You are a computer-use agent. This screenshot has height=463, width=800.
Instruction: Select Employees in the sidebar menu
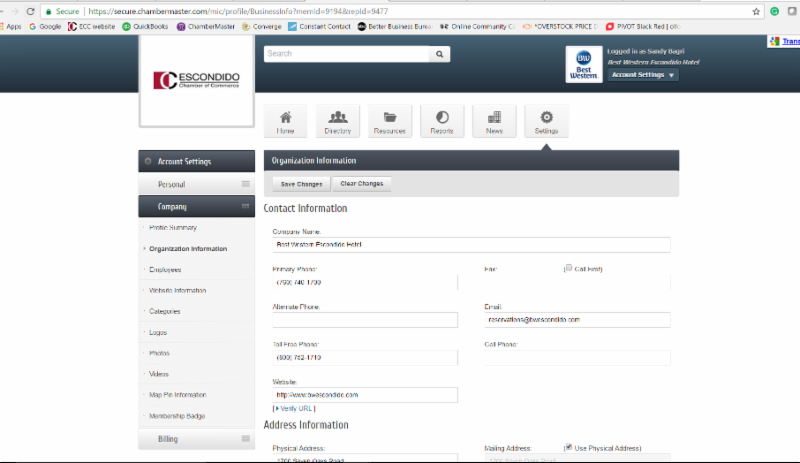pyautogui.click(x=165, y=269)
